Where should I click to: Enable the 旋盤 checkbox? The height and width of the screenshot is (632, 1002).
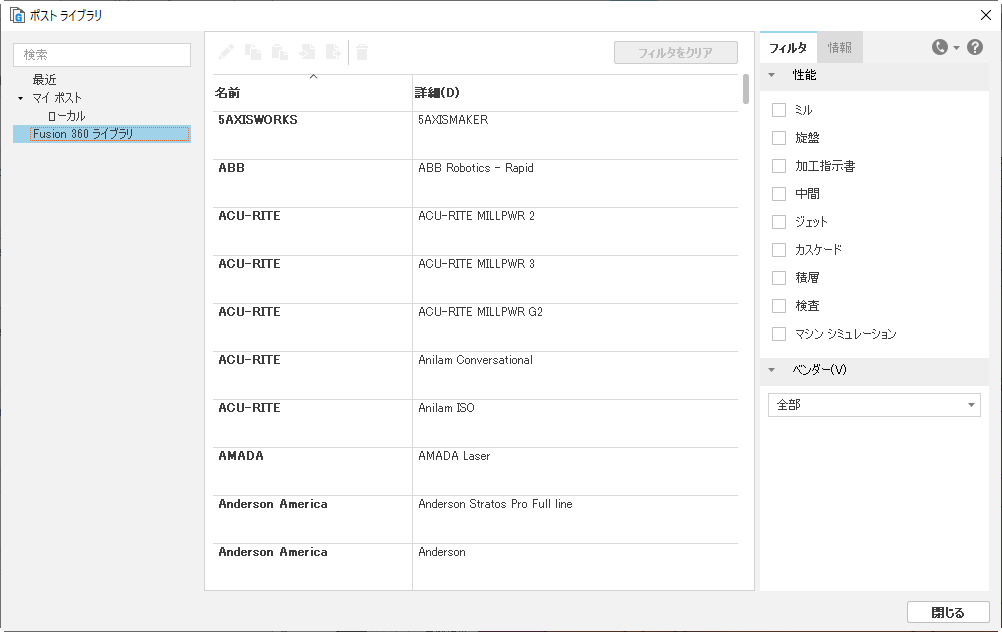pyautogui.click(x=778, y=138)
